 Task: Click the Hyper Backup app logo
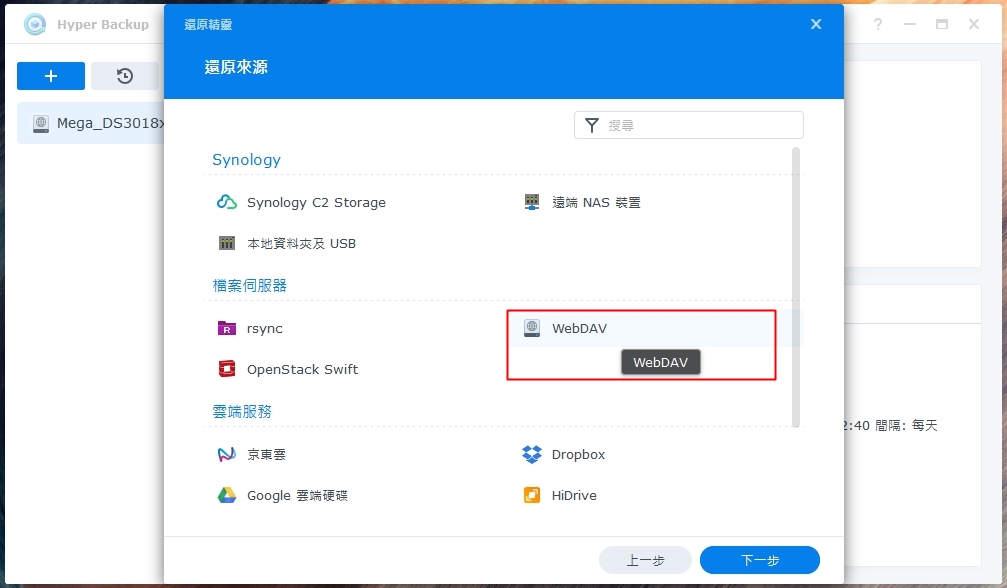pyautogui.click(x=35, y=24)
